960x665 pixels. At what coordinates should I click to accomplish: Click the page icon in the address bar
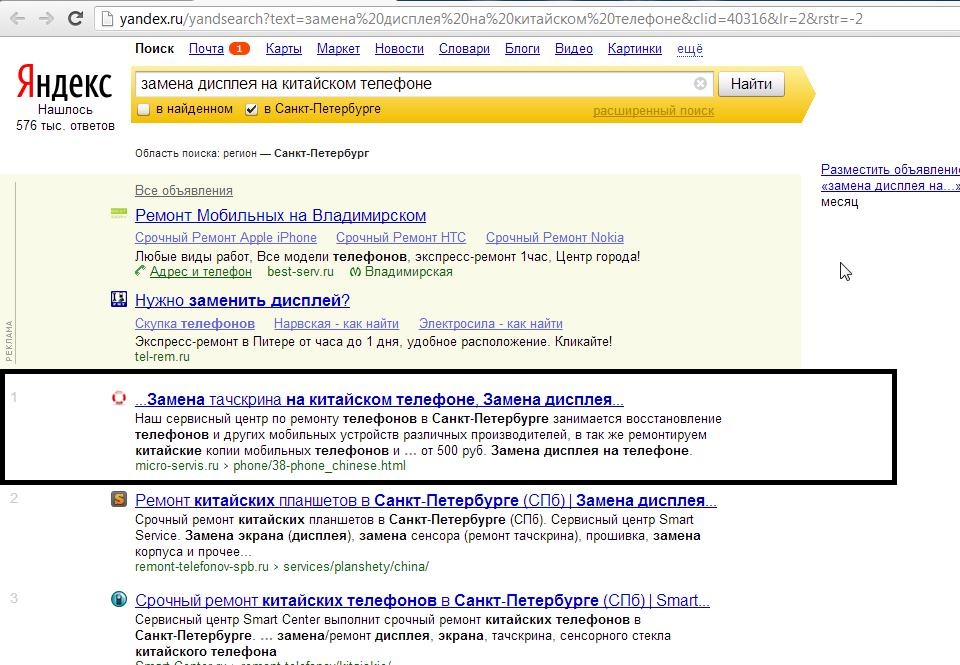coord(107,19)
